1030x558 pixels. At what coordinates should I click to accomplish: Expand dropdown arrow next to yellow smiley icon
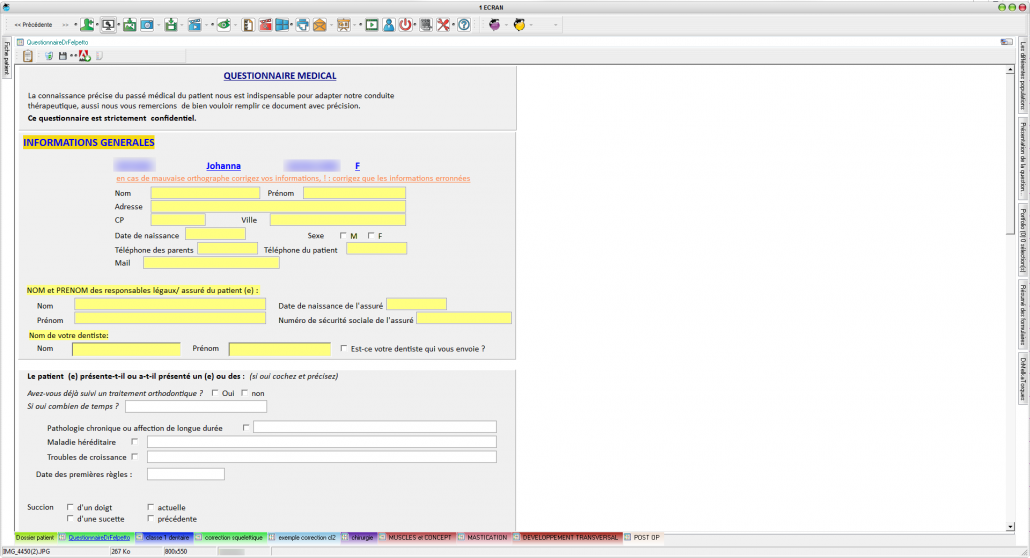[x=533, y=25]
